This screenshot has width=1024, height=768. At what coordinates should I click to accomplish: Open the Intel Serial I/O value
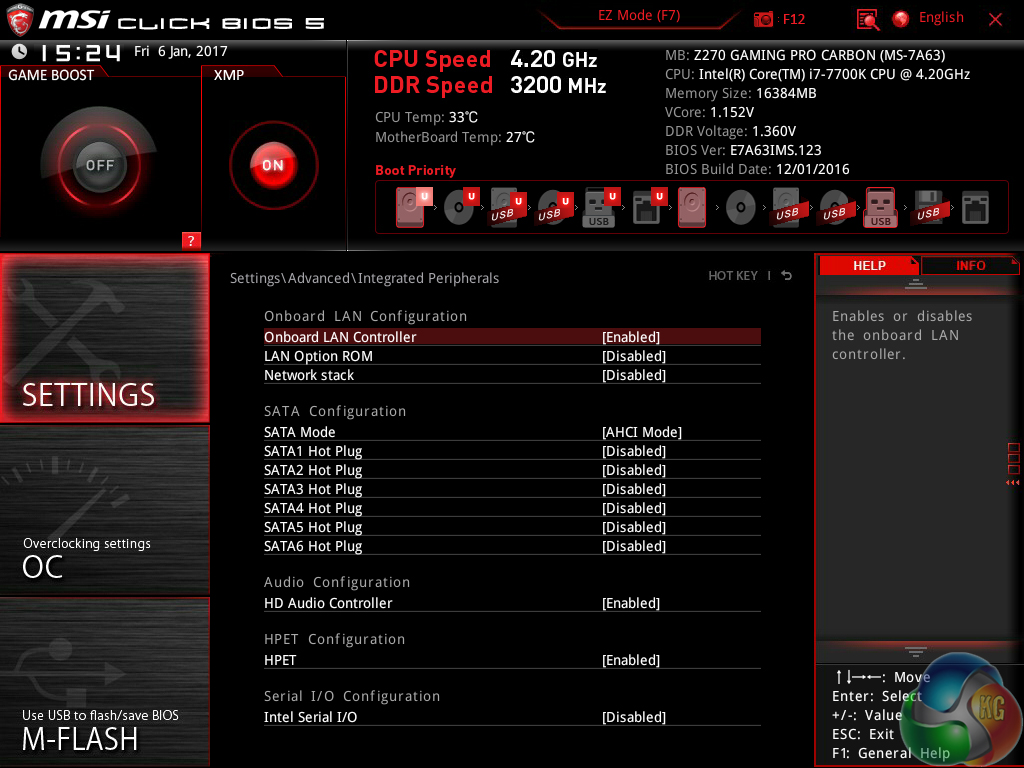point(634,717)
